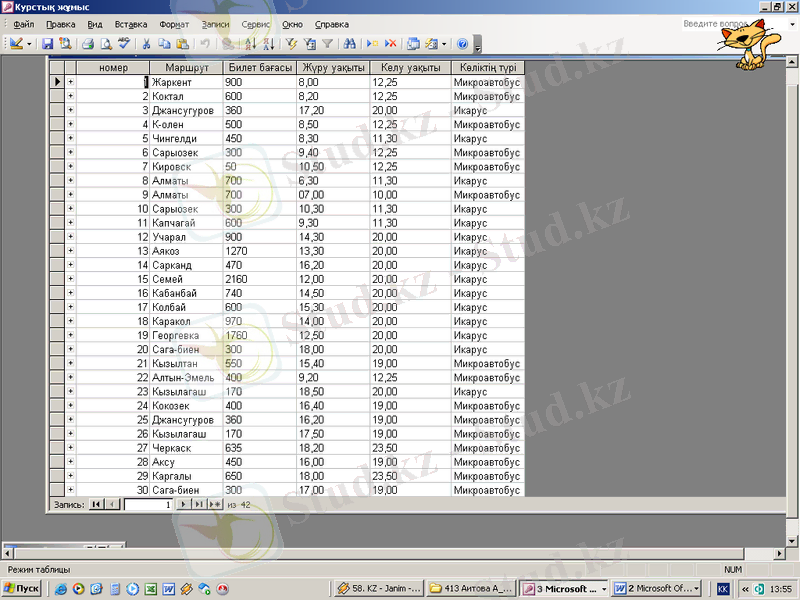Viewport: 800px width, 600px height.
Task: Open the View mode dropdown arrow
Action: point(29,44)
